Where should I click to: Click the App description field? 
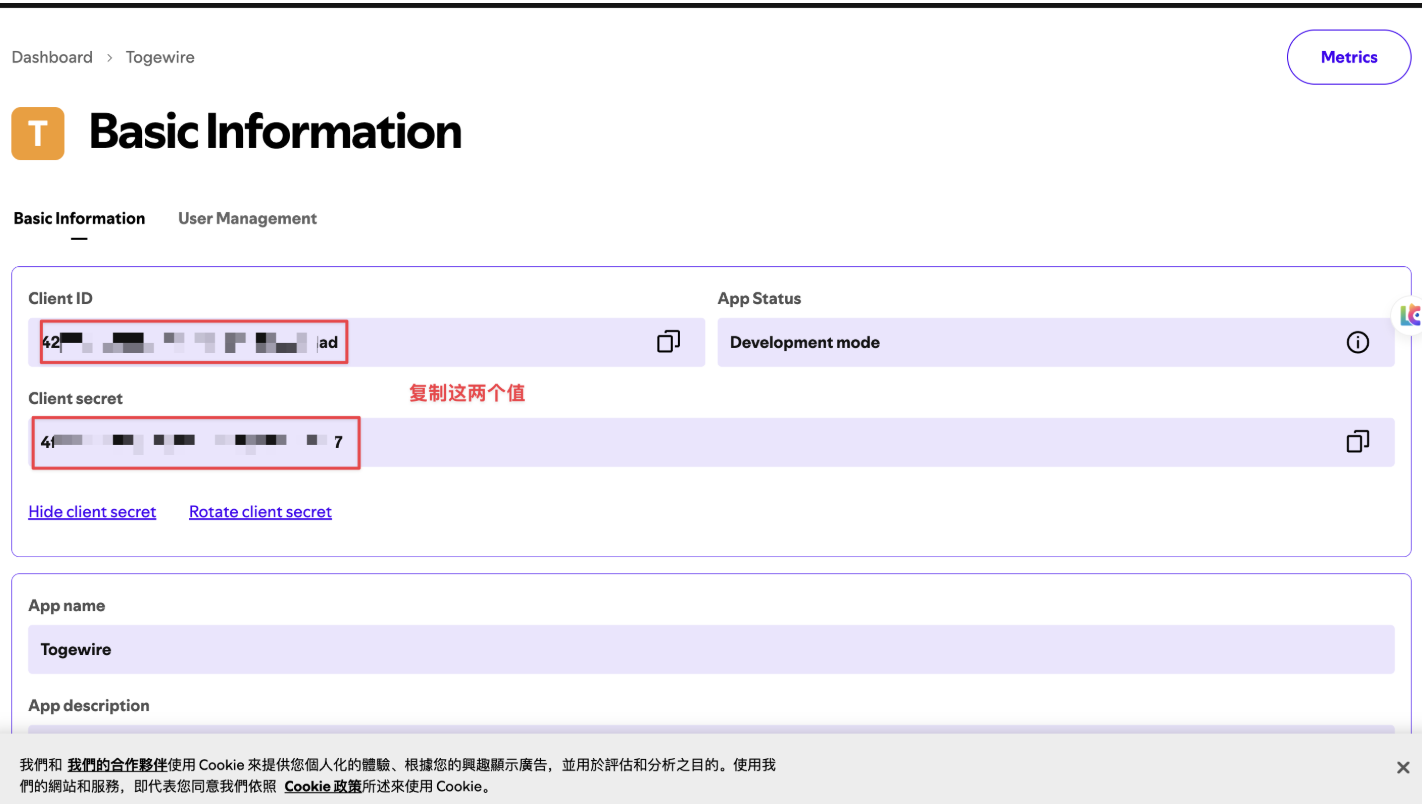pyautogui.click(x=711, y=733)
